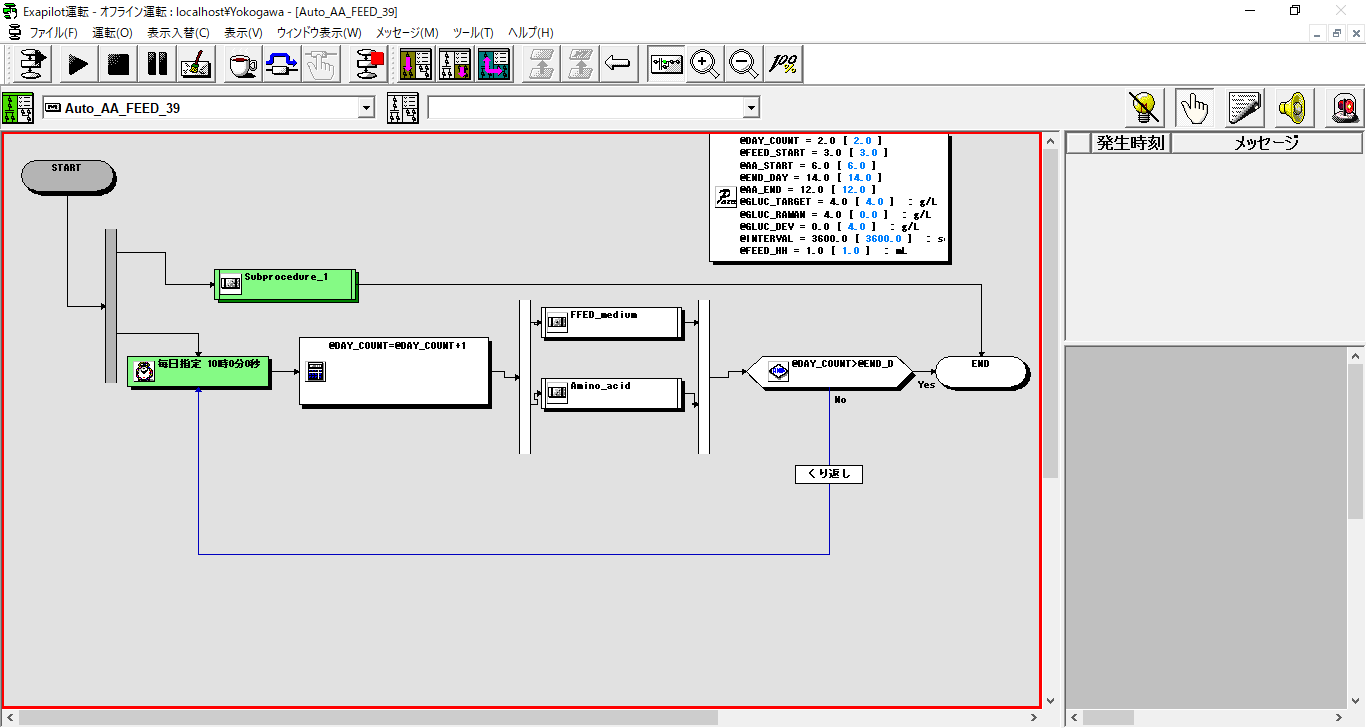
Task: Click the yellow speaker sound icon
Action: coord(1295,106)
